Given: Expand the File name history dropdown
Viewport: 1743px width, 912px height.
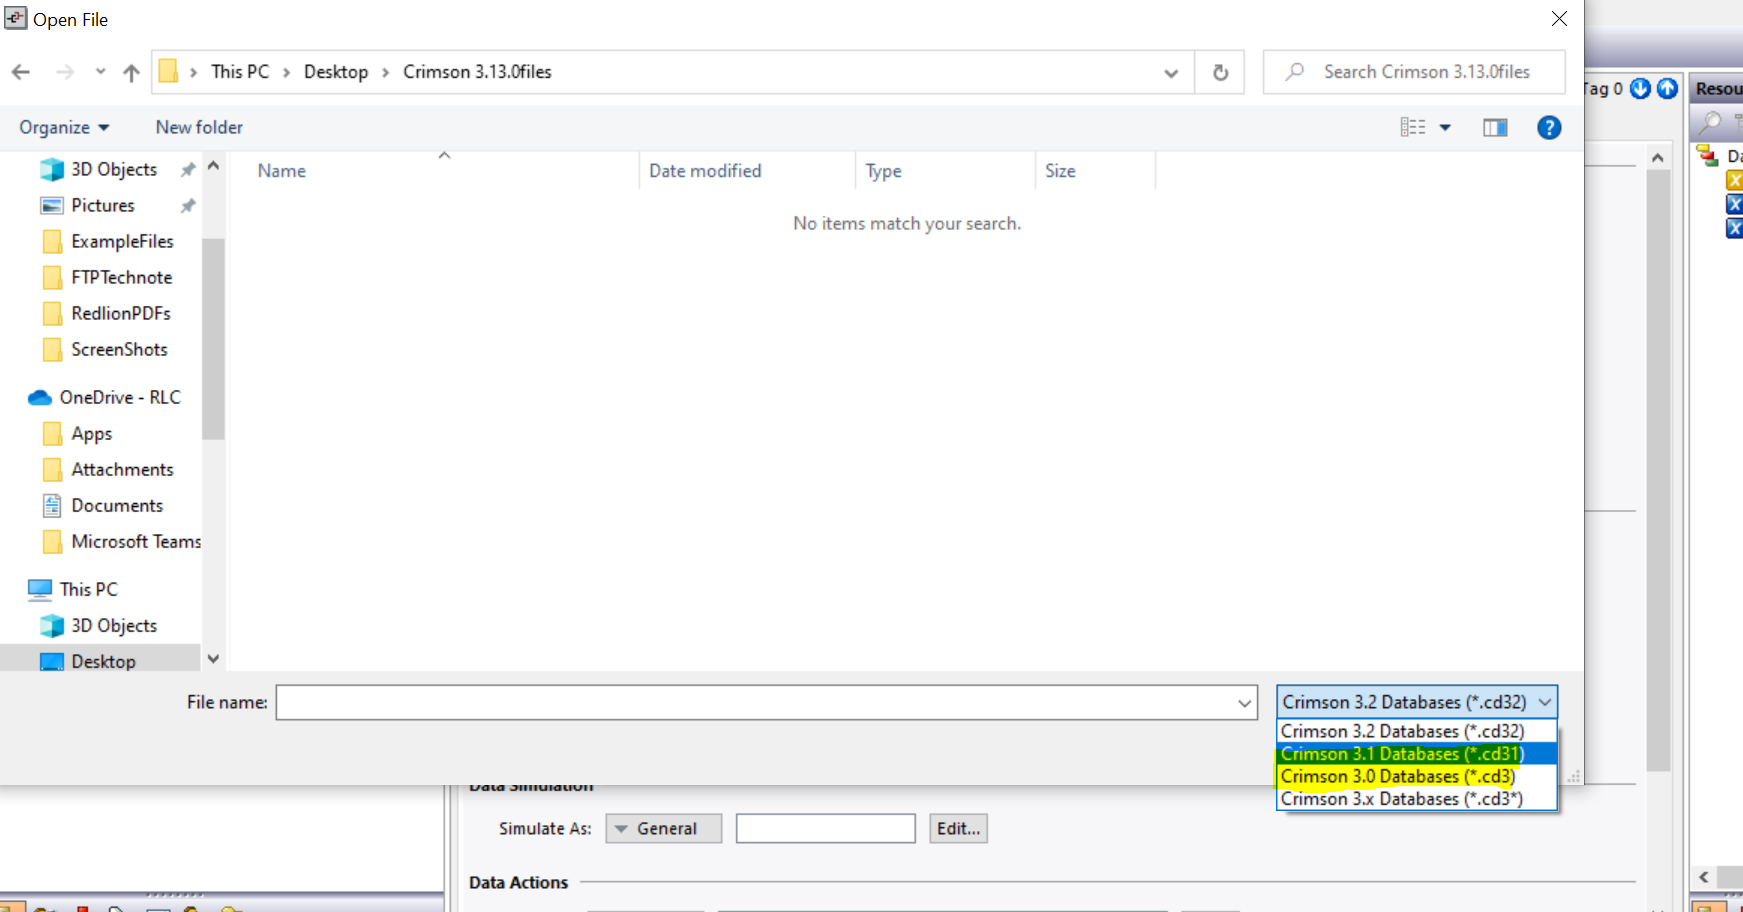Looking at the screenshot, I should pyautogui.click(x=1245, y=703).
